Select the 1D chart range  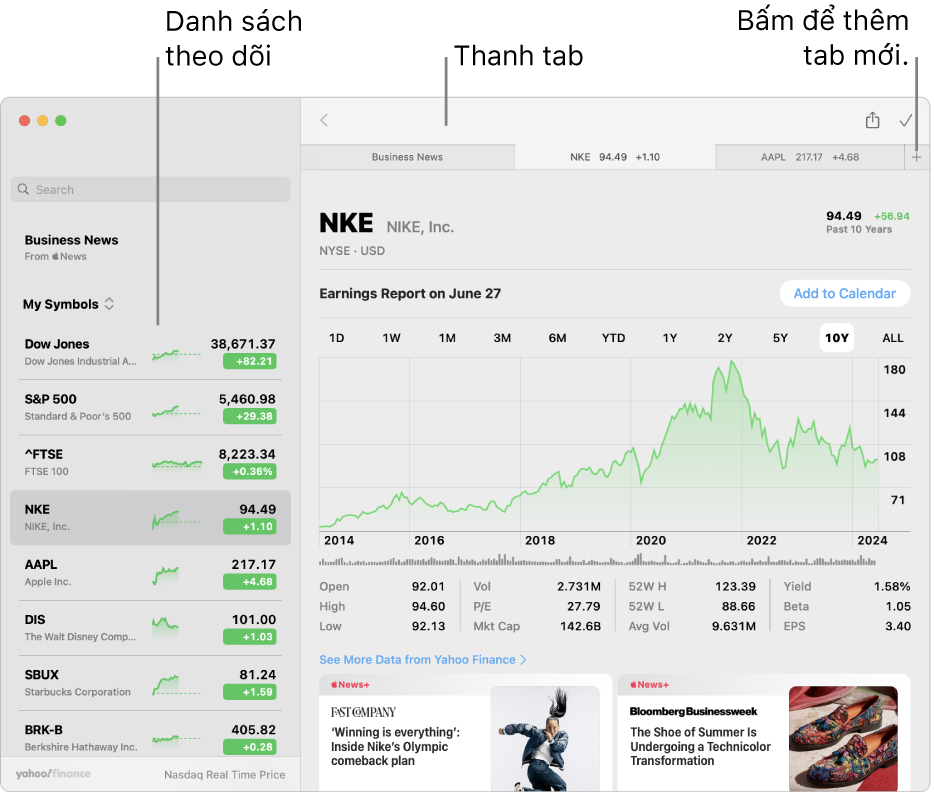coord(337,338)
